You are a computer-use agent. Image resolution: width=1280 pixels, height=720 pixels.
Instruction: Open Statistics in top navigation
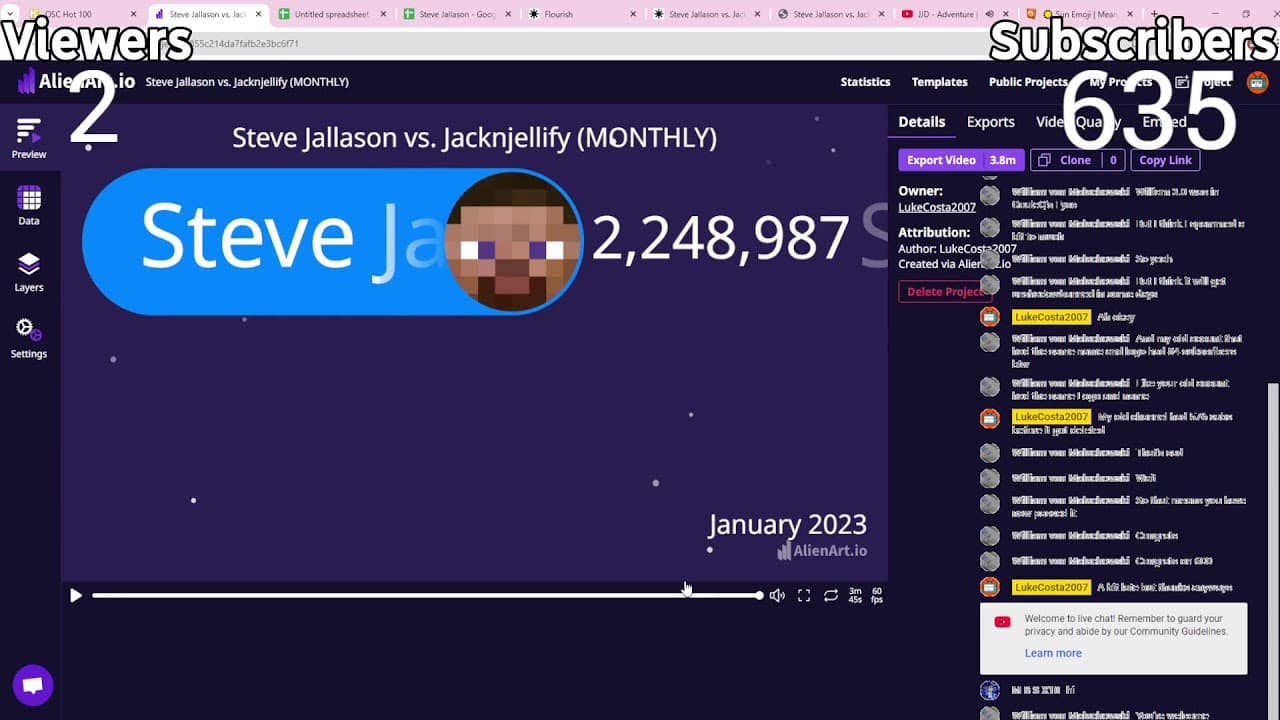click(865, 82)
